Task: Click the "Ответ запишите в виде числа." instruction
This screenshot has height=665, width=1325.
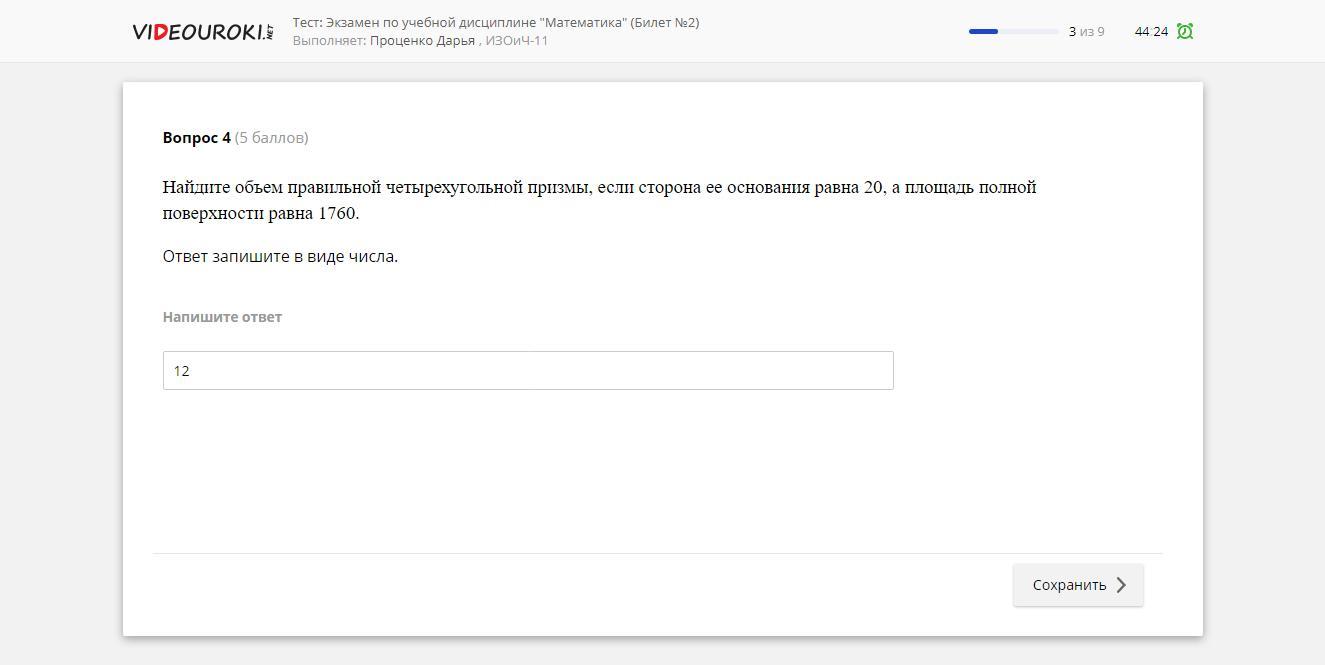Action: point(280,256)
